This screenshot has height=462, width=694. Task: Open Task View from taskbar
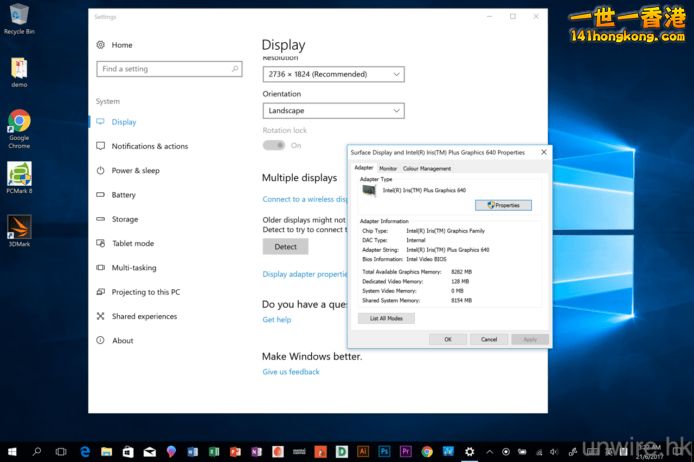coord(61,451)
